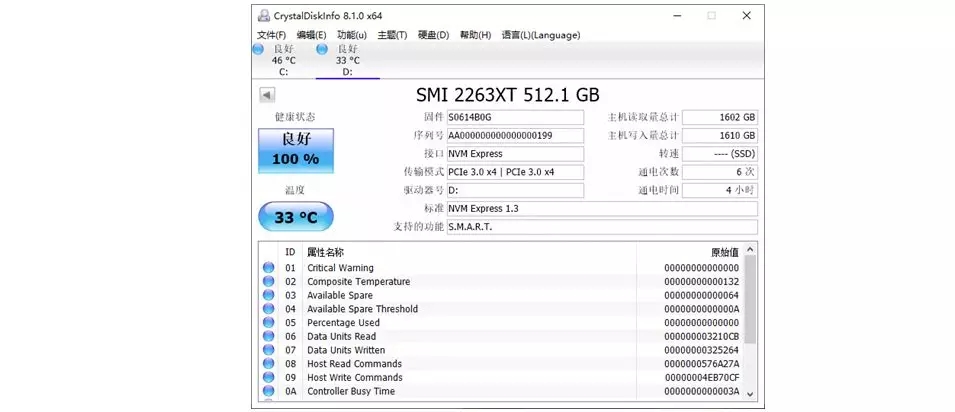Image resolution: width=955 pixels, height=412 pixels.
Task: Click the standard field NVM Express 1.3
Action: click(x=602, y=208)
